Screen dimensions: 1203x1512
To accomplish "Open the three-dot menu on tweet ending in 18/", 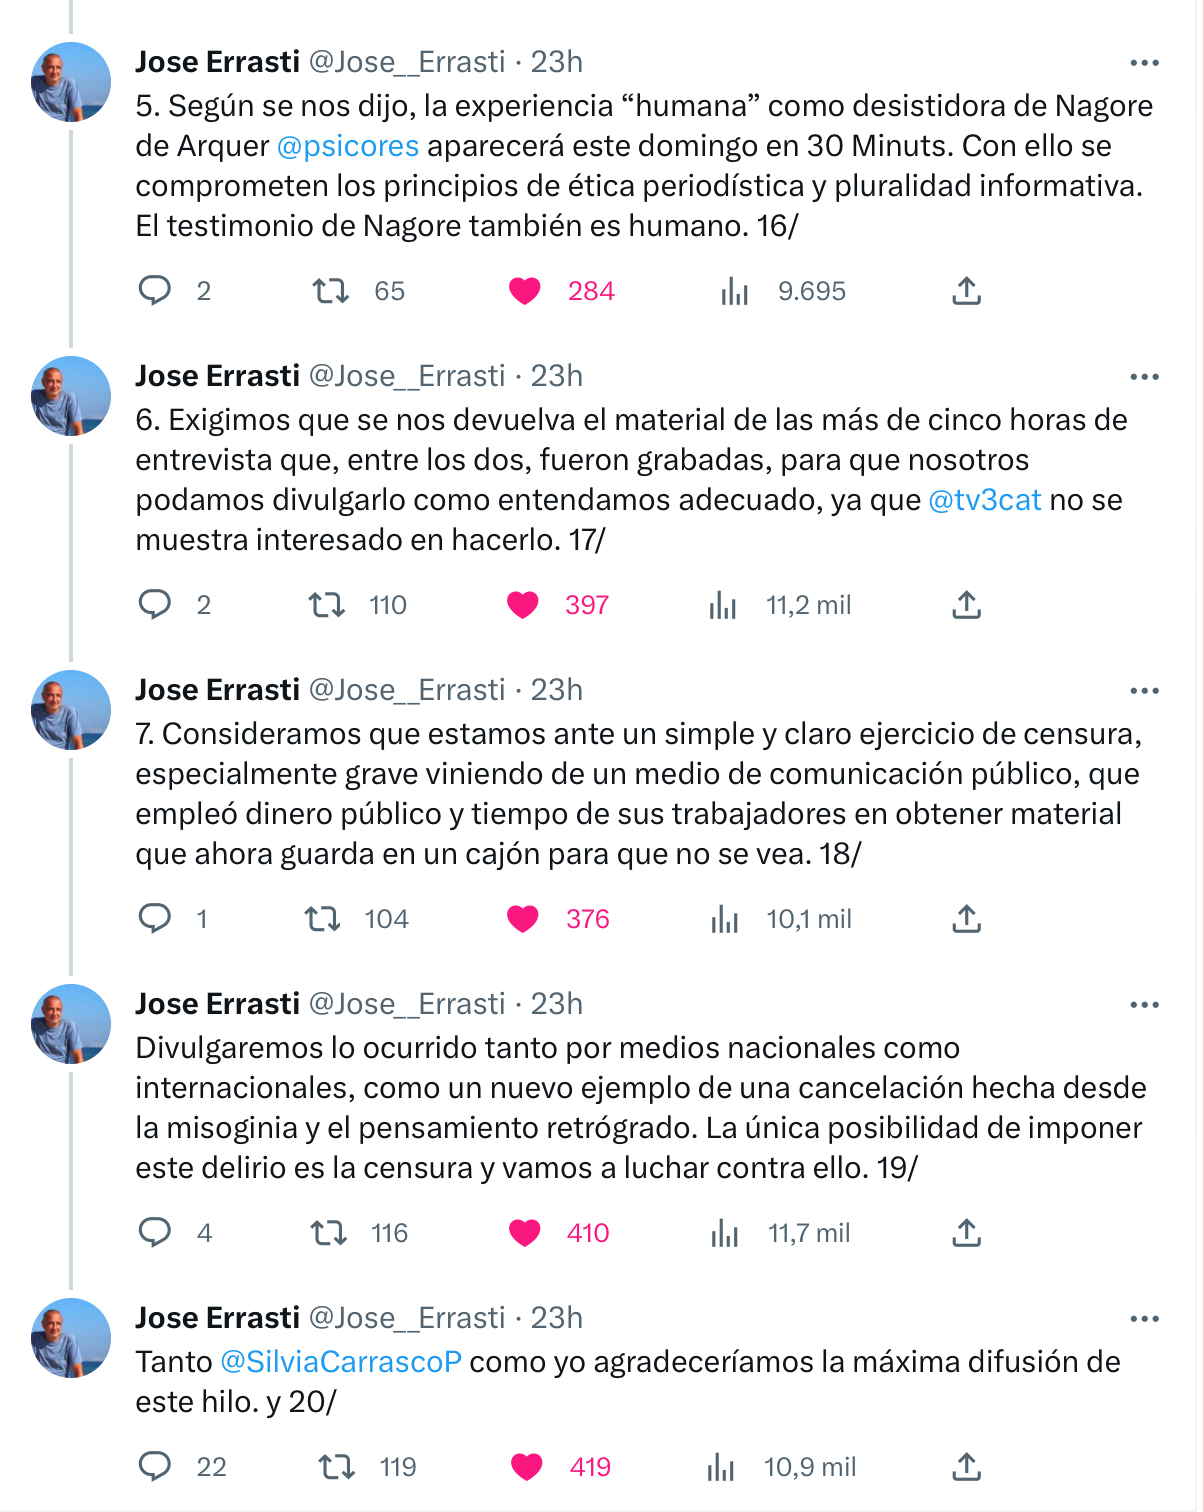I will click(1144, 691).
